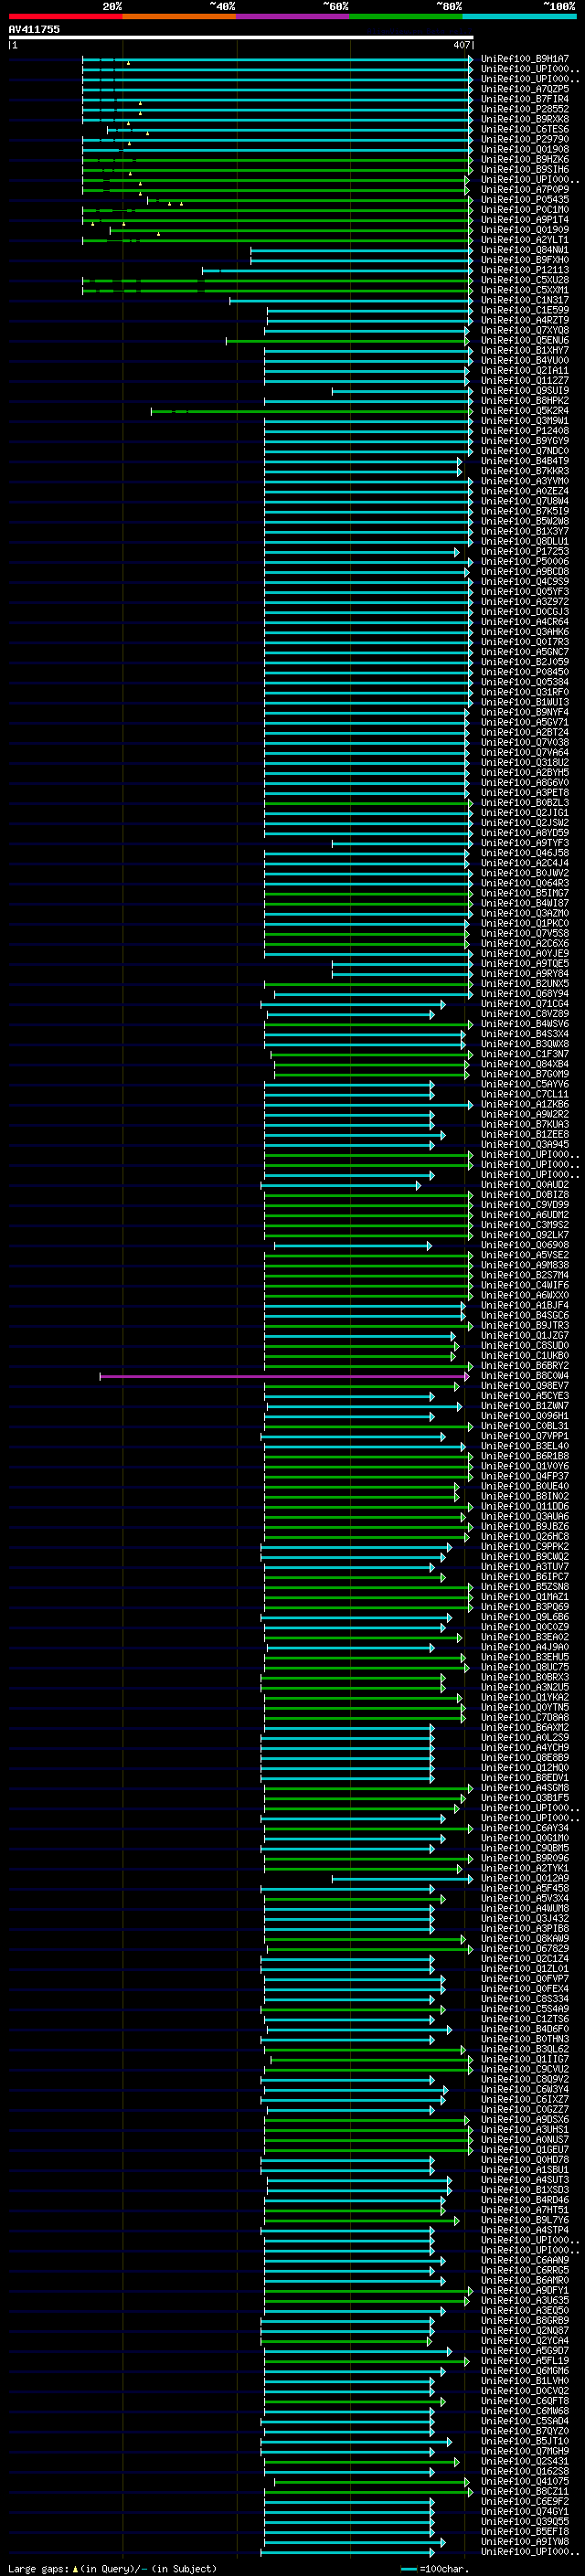The height and width of the screenshot is (2576, 585).
Task: Open hit UniRef100_B6BRY2
Action: tap(525, 1365)
